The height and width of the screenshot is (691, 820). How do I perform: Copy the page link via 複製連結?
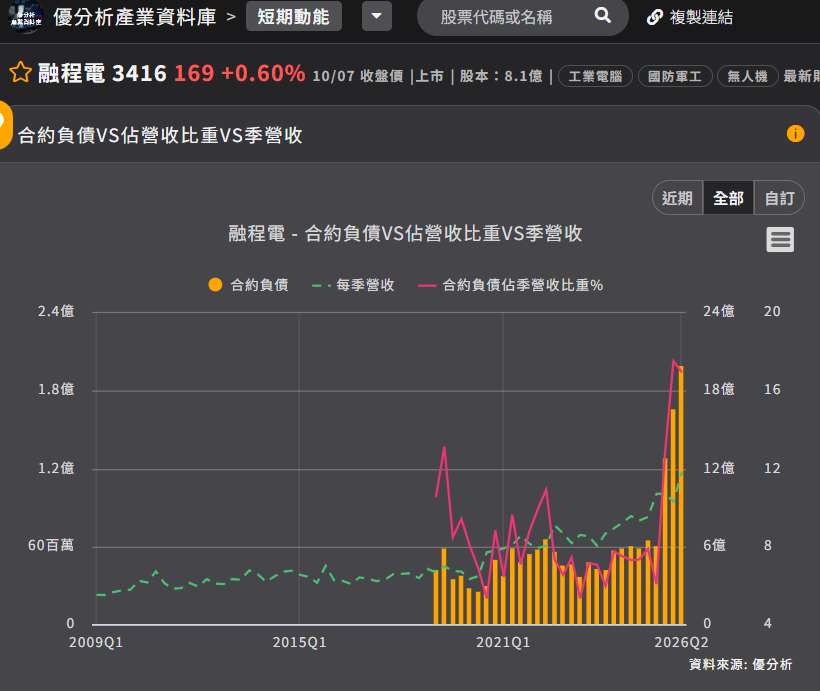point(690,18)
